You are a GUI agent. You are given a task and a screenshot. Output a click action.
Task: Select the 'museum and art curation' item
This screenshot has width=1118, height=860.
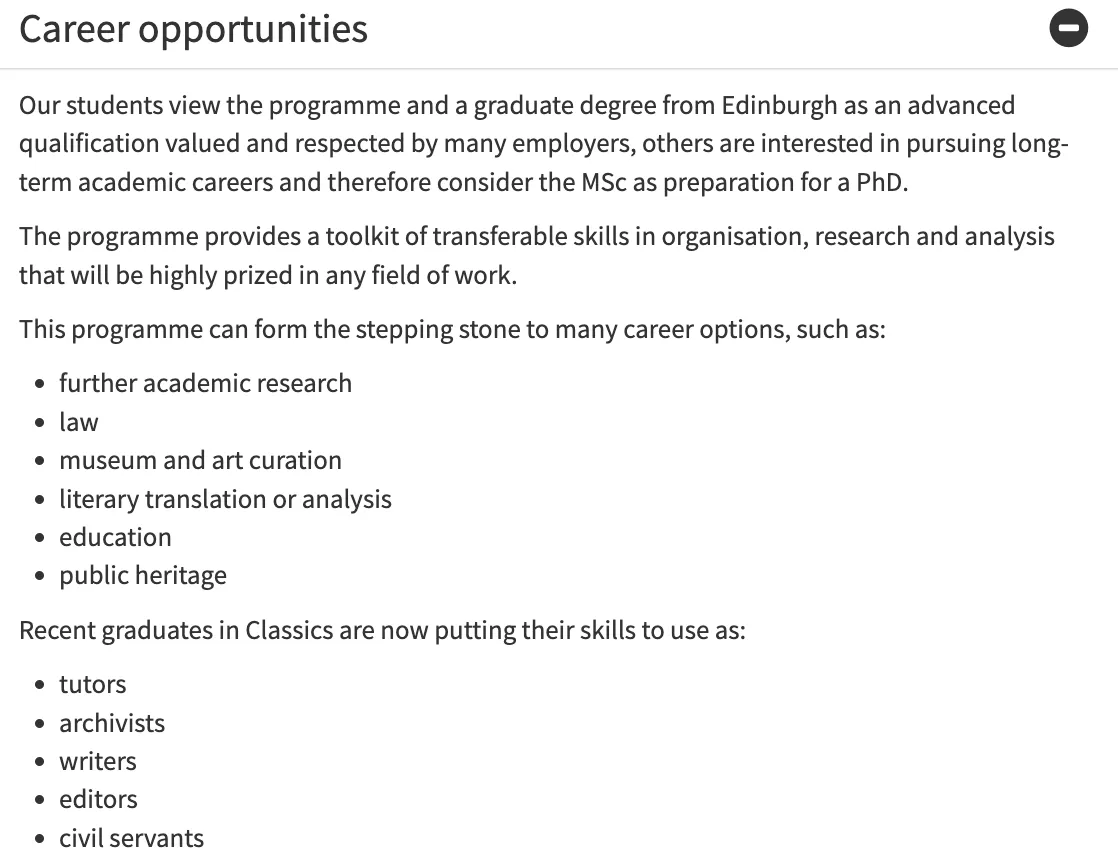[x=200, y=460]
